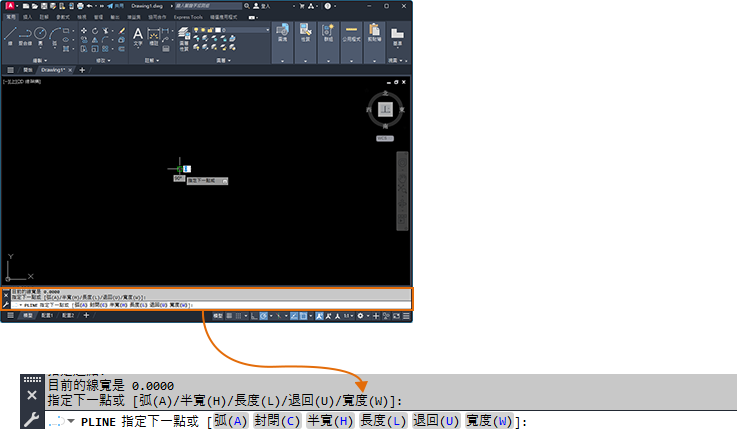This screenshot has width=737, height=429.
Task: Click the Rotate tool in Modify panel
Action: [x=95, y=31]
